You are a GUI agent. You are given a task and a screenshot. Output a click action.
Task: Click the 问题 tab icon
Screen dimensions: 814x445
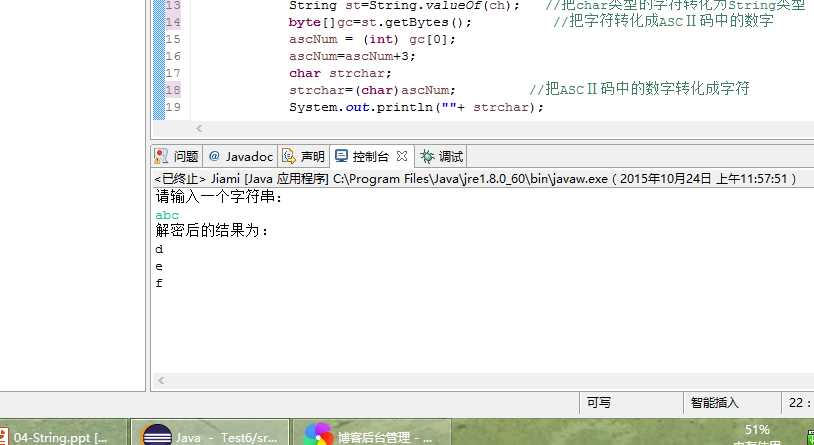(161, 156)
